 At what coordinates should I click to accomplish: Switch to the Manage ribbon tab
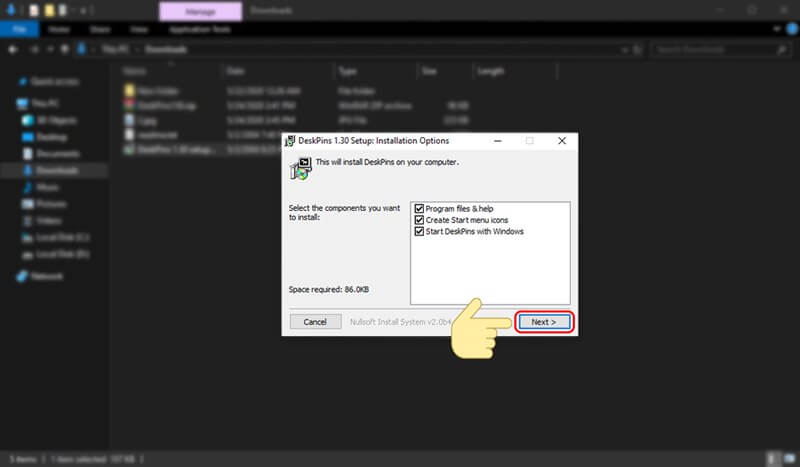199,12
